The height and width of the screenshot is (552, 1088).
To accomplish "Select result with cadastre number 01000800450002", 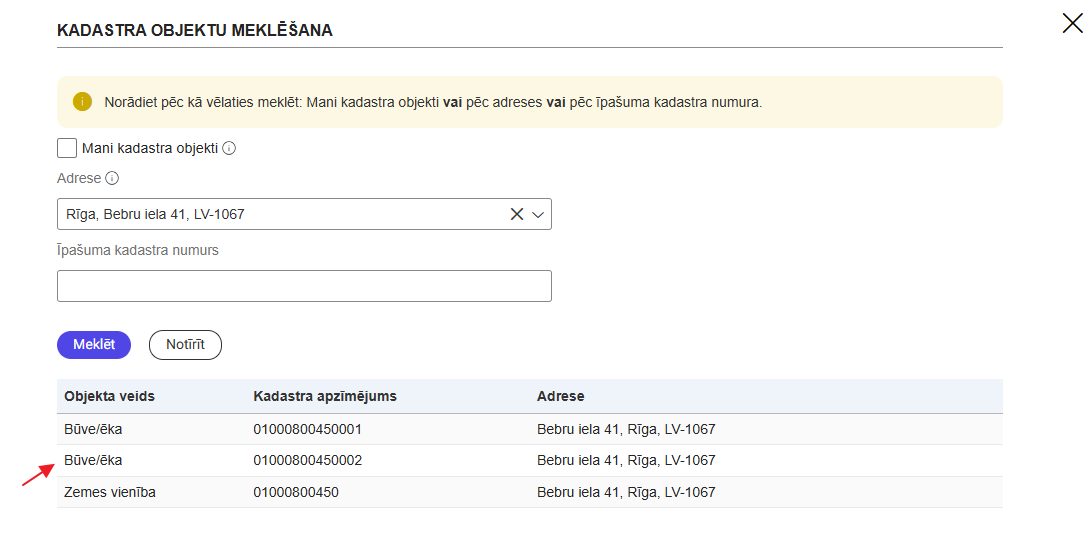I will [x=308, y=461].
